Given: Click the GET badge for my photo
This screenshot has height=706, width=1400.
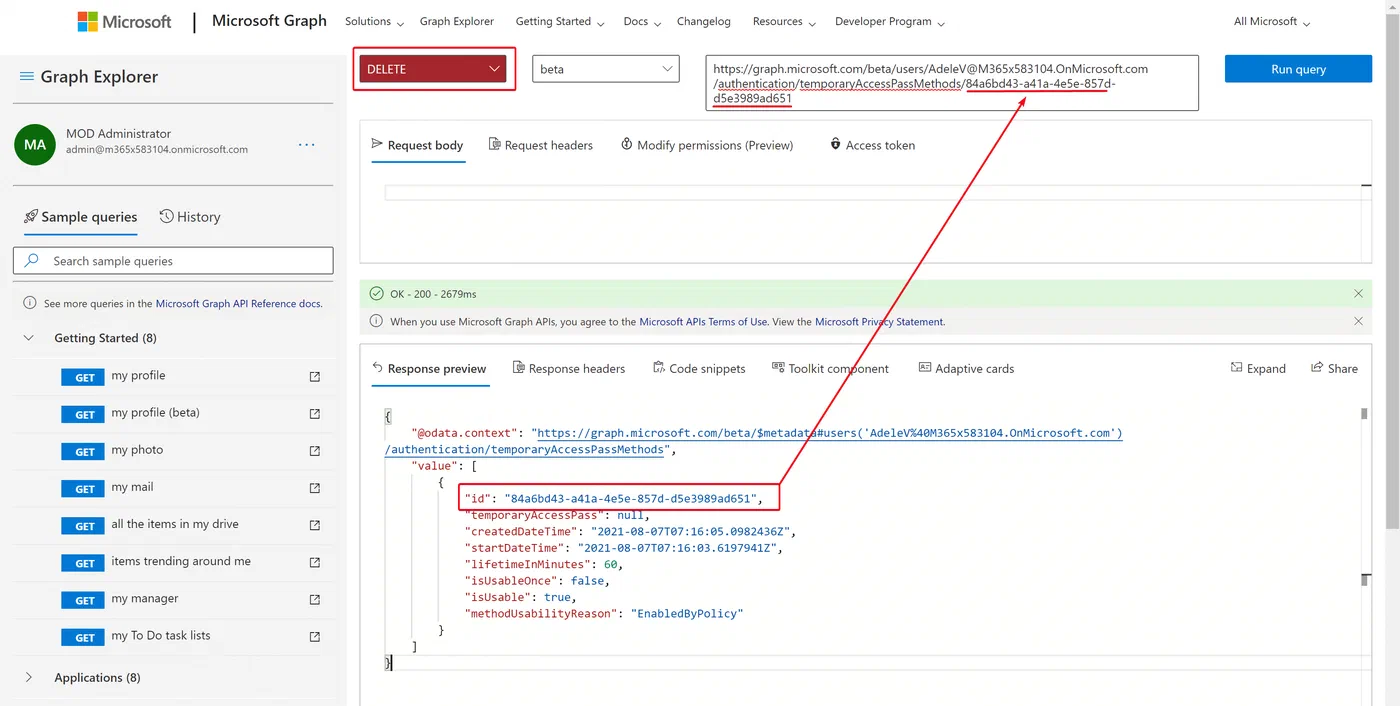Looking at the screenshot, I should [x=85, y=451].
